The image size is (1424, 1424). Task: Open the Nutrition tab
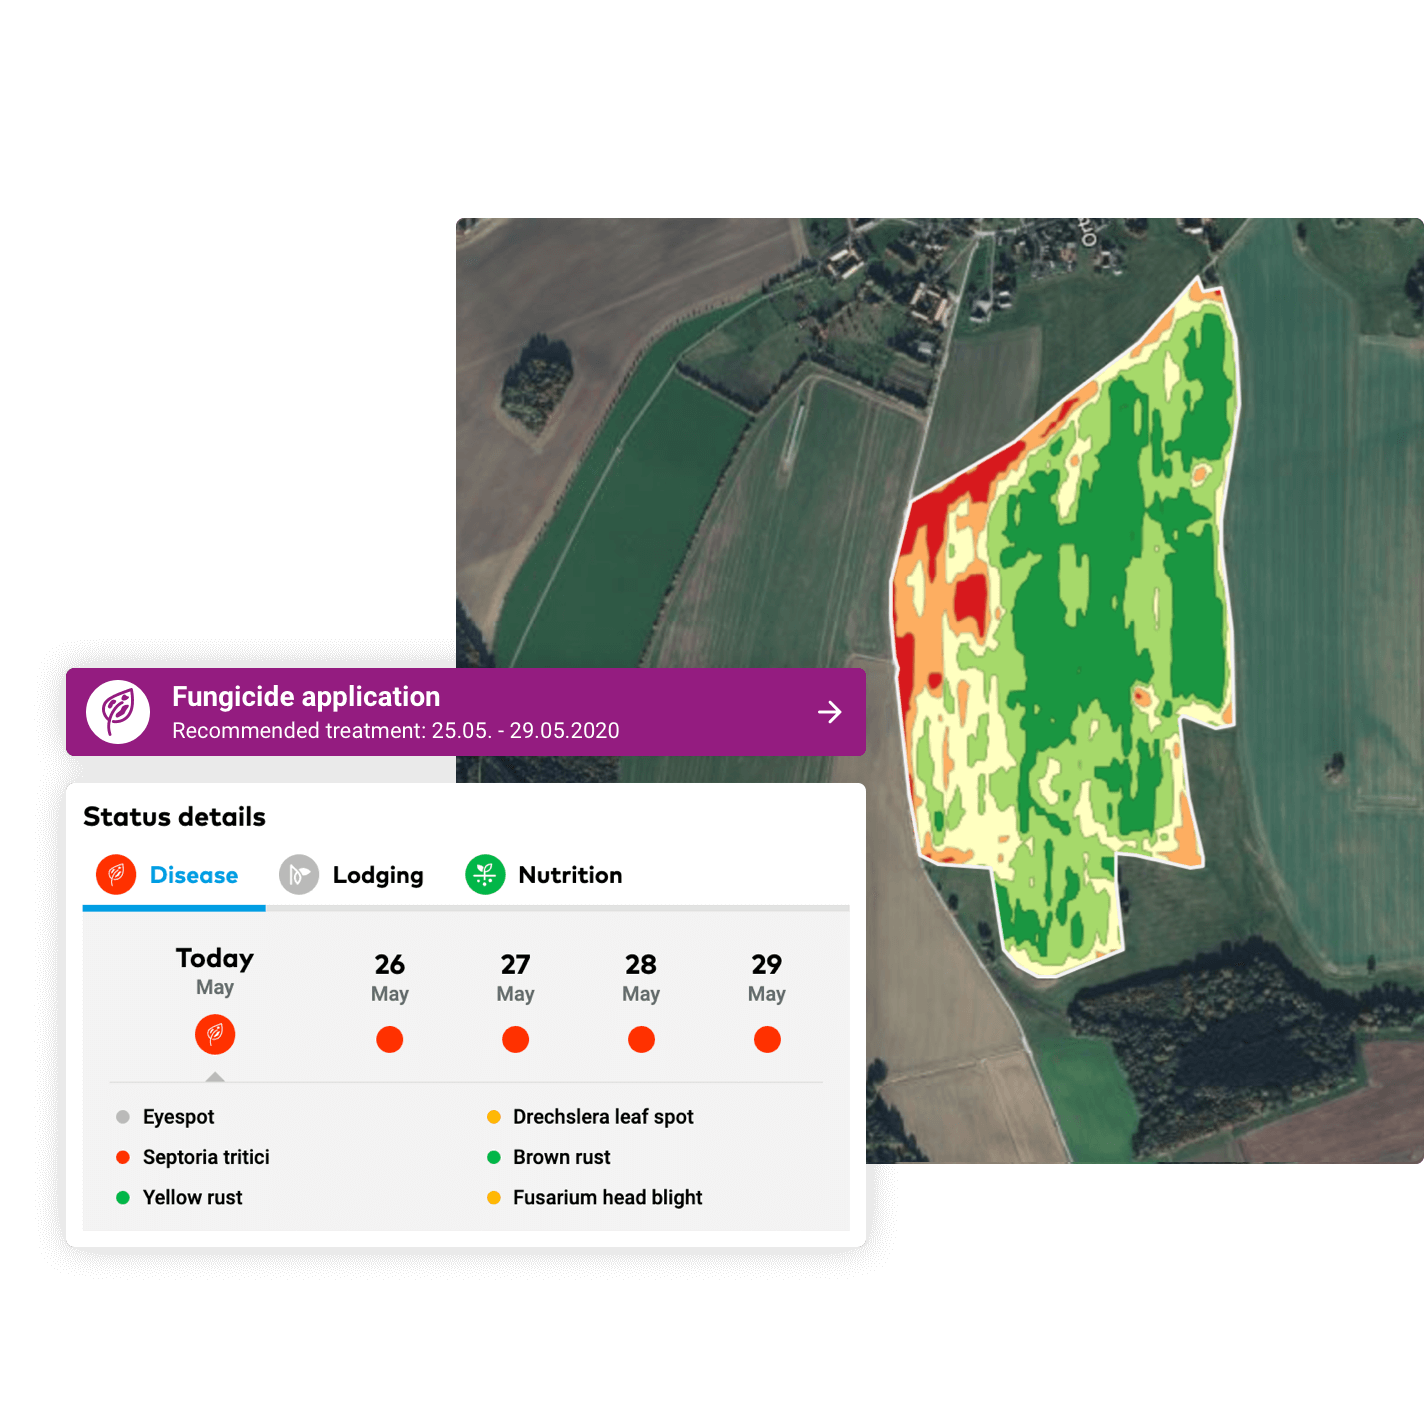pyautogui.click(x=570, y=875)
